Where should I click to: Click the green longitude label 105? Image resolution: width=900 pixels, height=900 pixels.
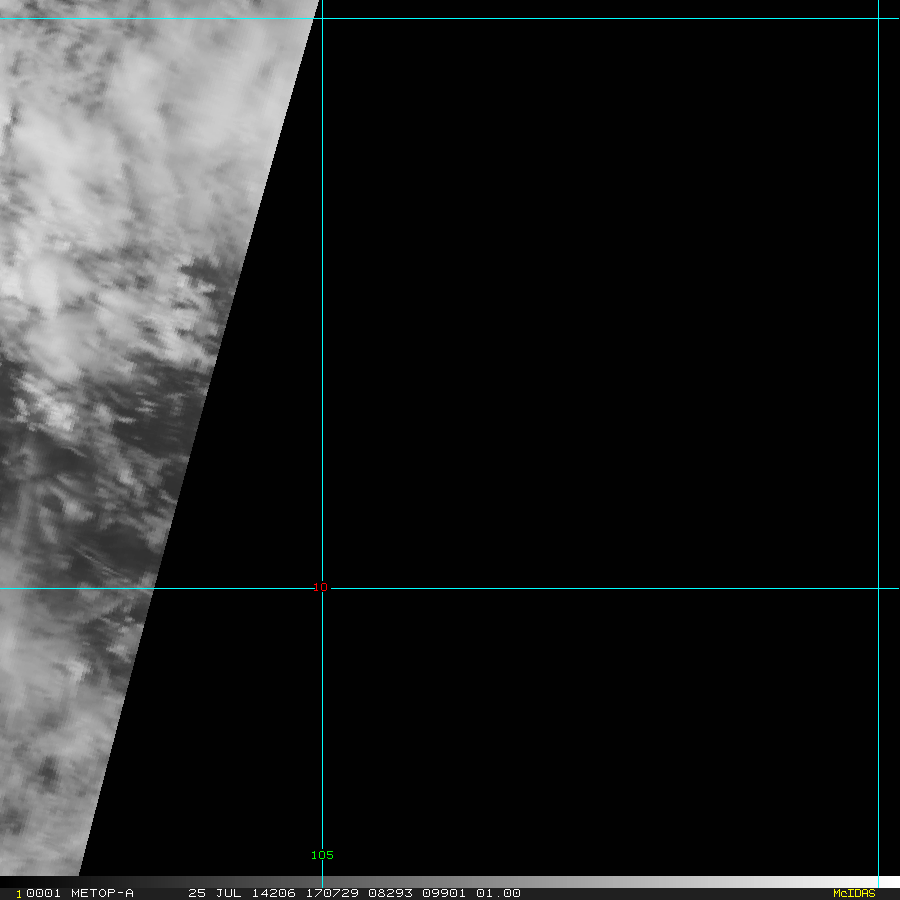pyautogui.click(x=322, y=855)
